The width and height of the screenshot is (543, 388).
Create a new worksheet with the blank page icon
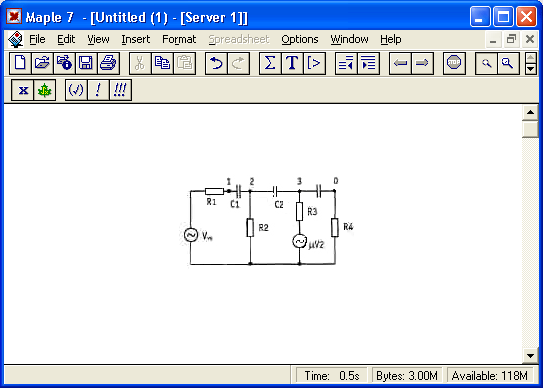click(20, 63)
